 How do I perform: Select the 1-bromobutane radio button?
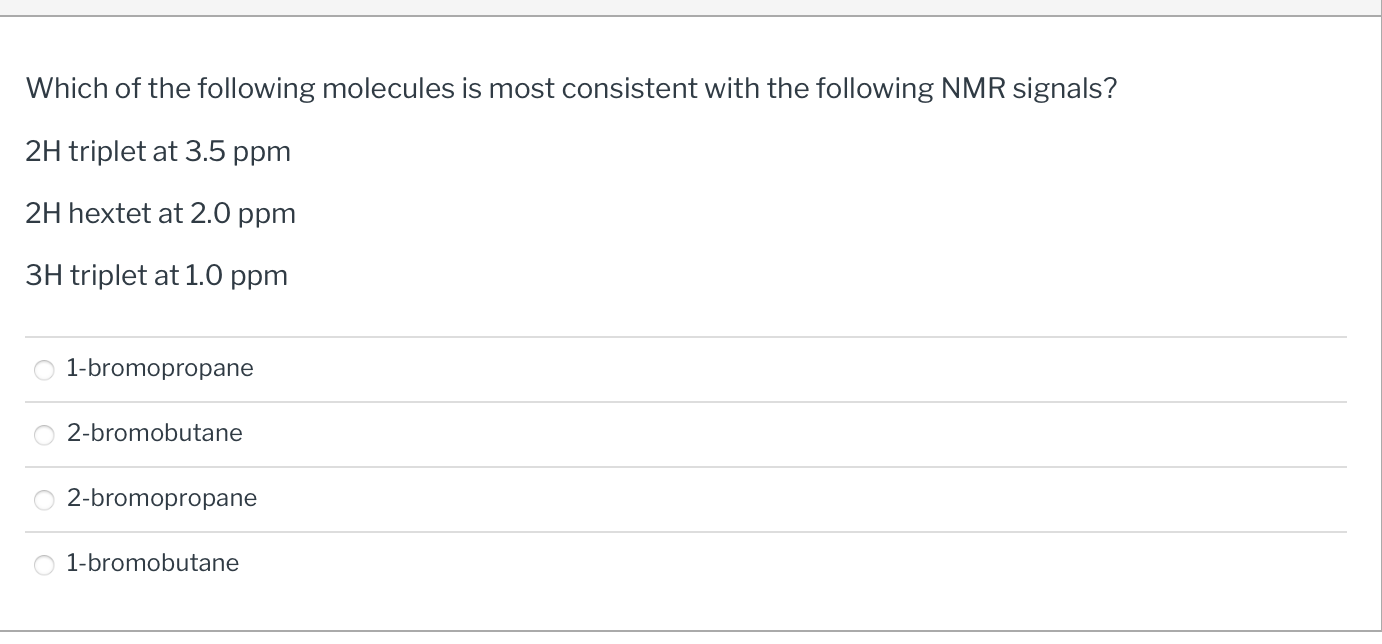click(x=44, y=564)
